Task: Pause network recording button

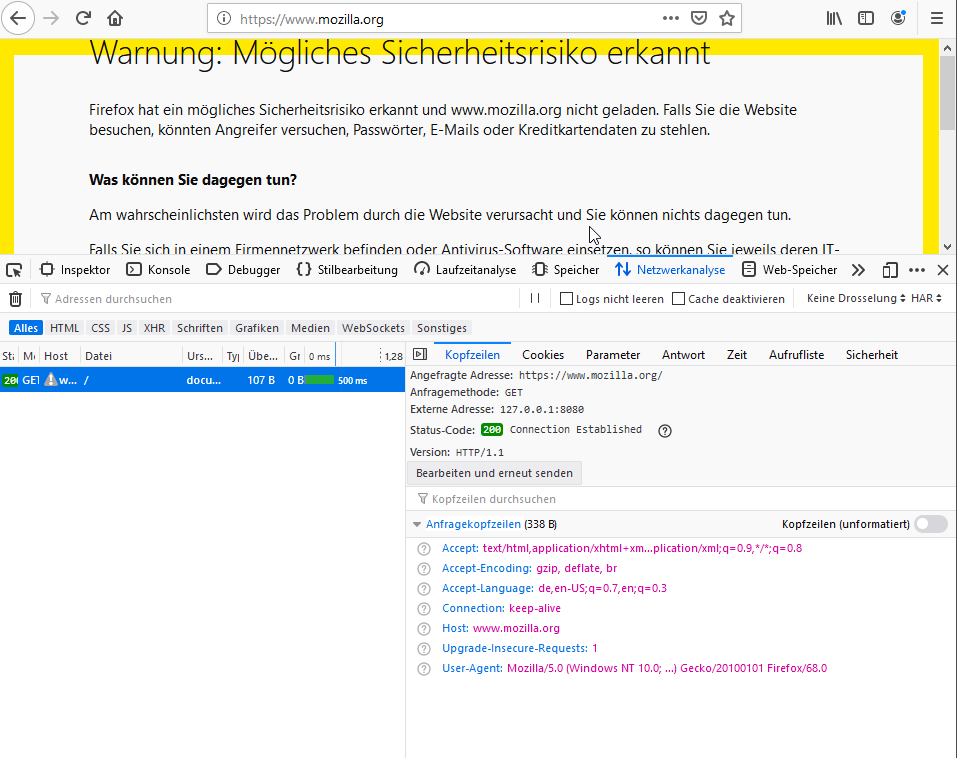Action: tap(535, 298)
